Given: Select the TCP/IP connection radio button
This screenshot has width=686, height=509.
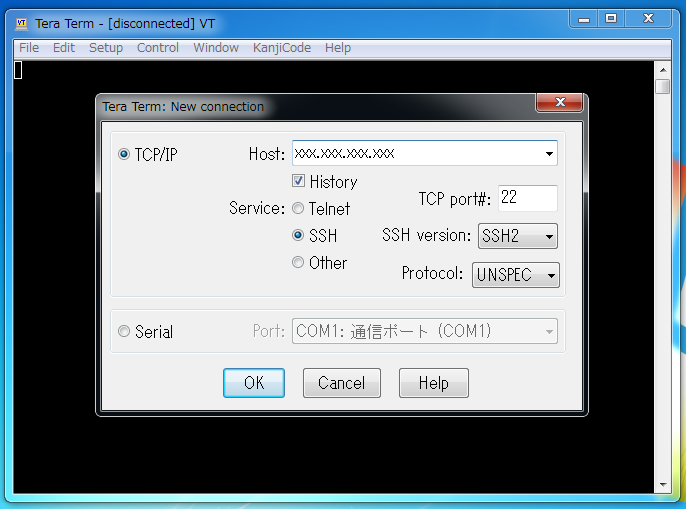Looking at the screenshot, I should point(124,154).
